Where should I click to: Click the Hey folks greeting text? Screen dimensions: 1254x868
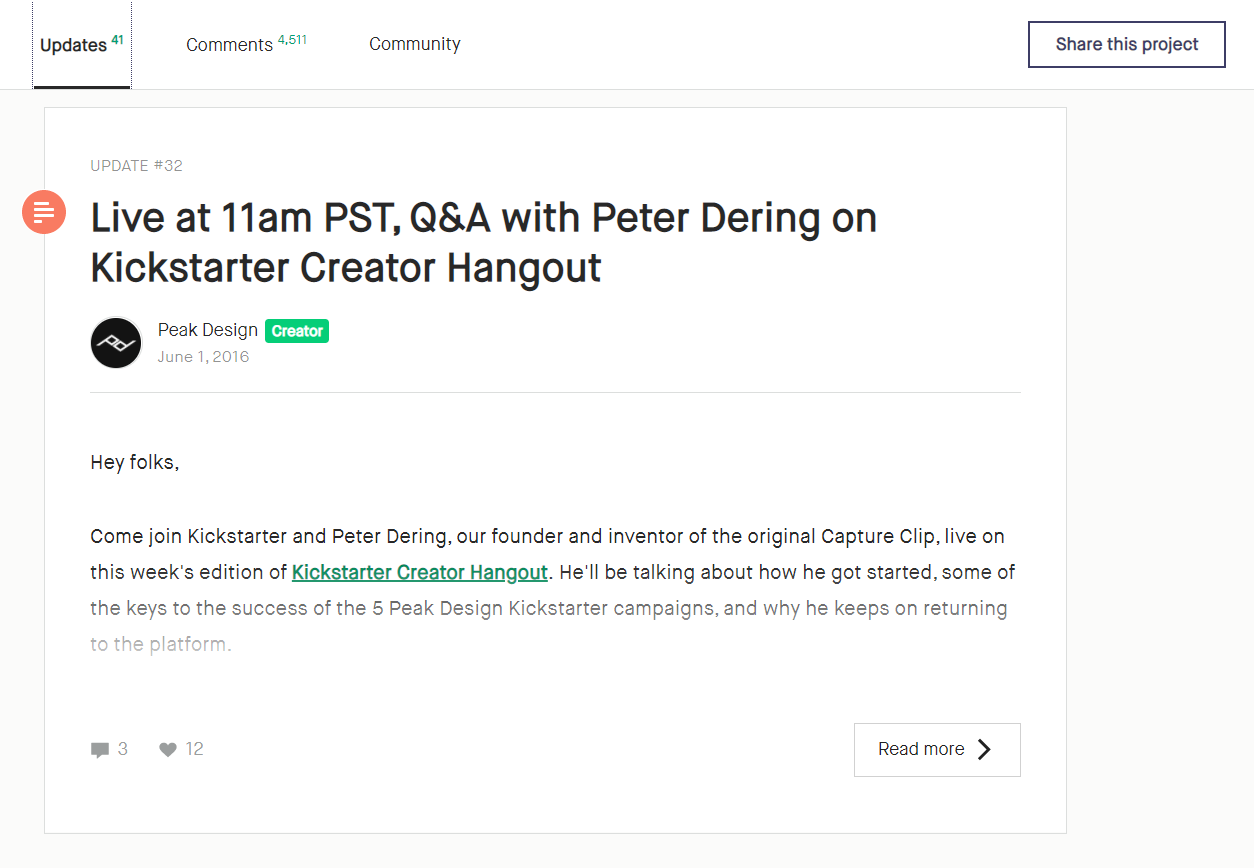pyautogui.click(x=135, y=463)
